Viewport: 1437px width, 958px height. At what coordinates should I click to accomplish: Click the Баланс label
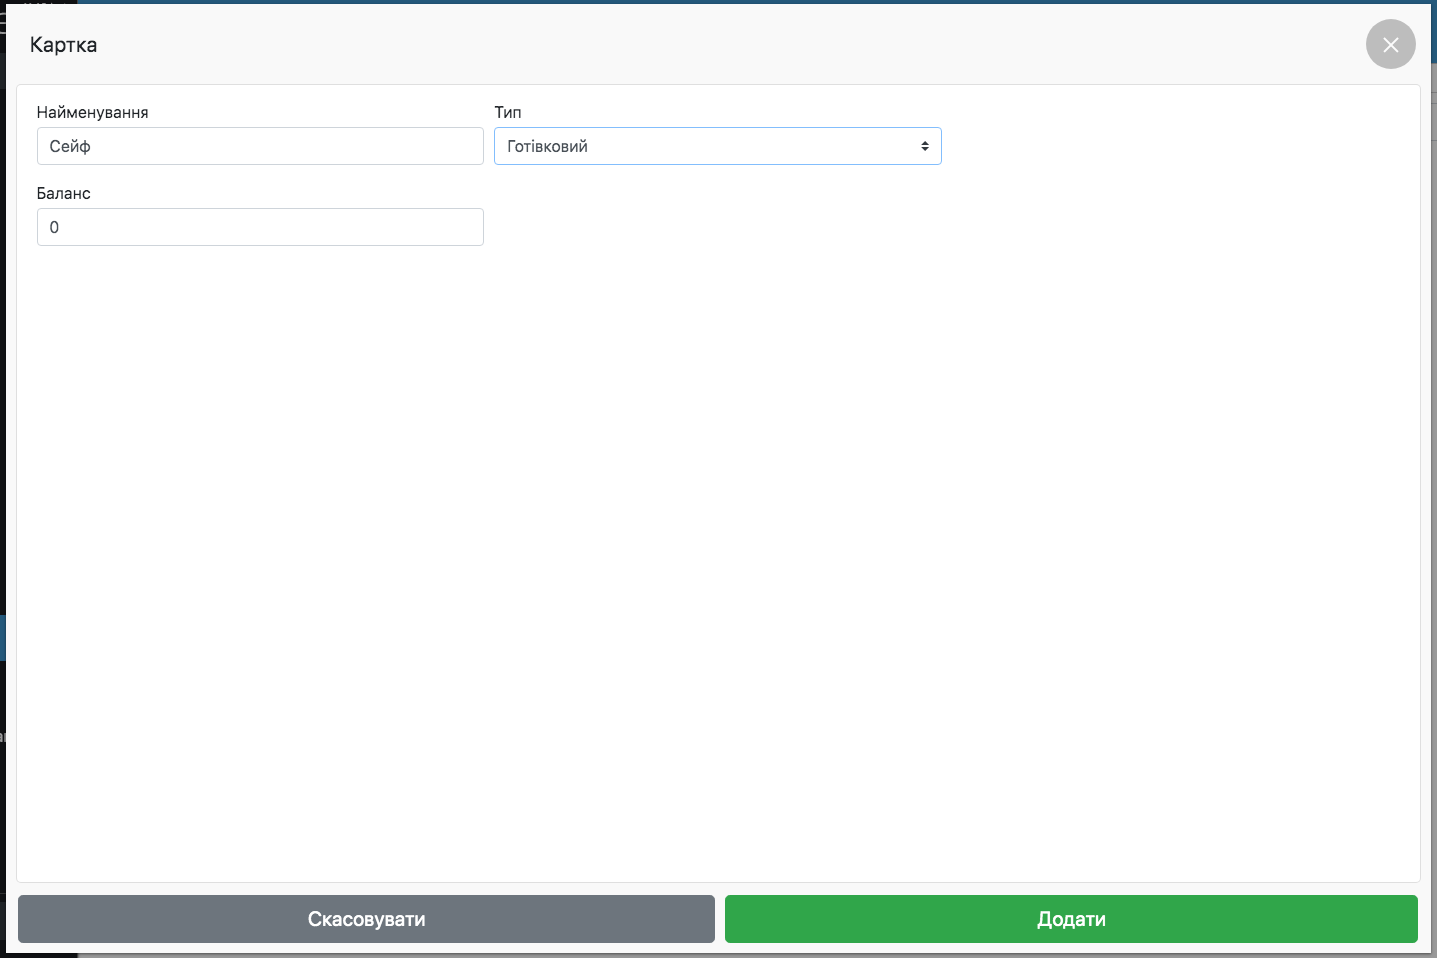tap(63, 193)
